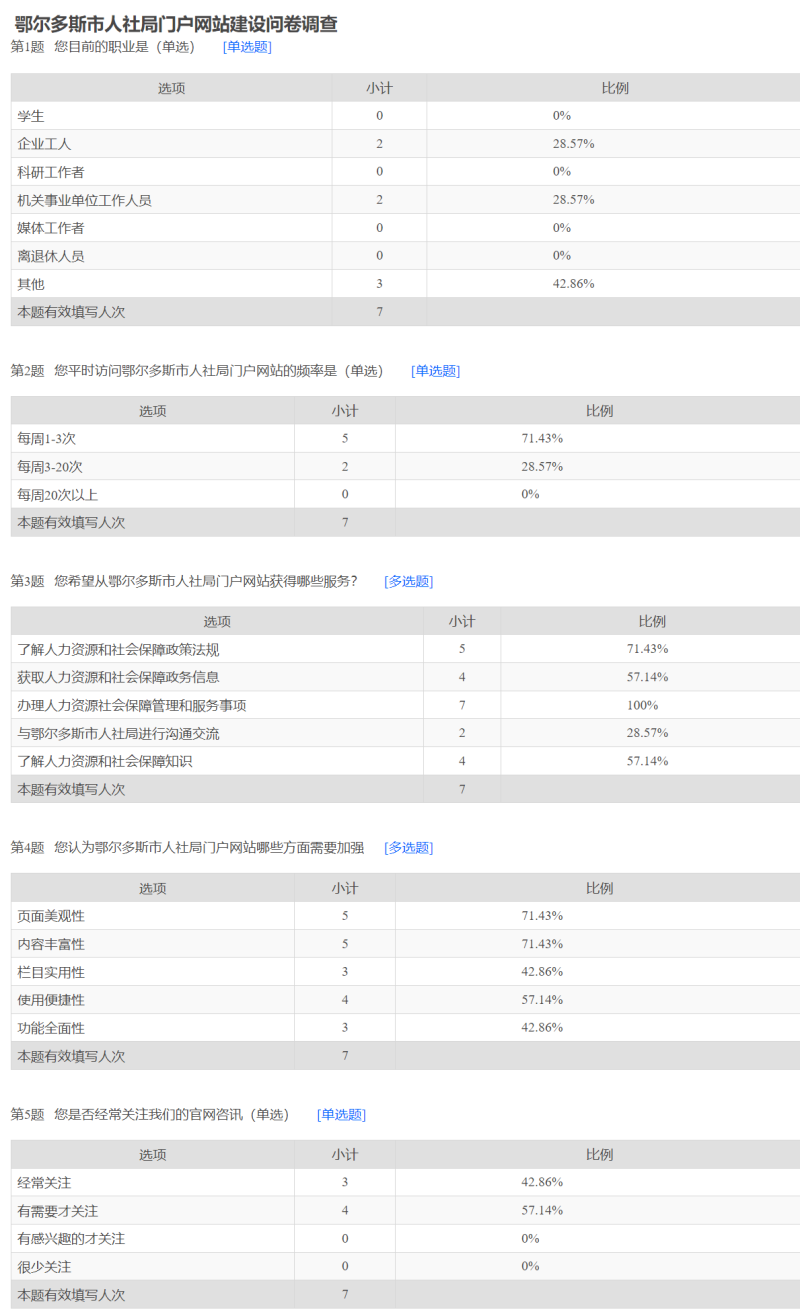800x1316 pixels.
Task: Click the 57.14% value for 使用便捷性
Action: coord(542,1000)
